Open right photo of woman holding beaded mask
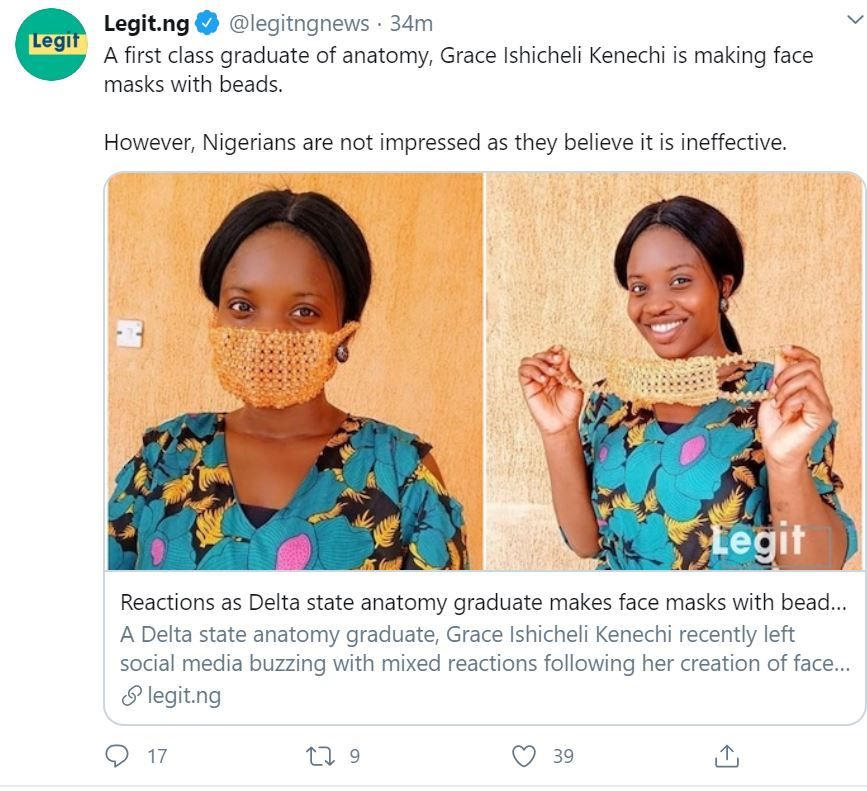The height and width of the screenshot is (791, 867). coord(673,371)
